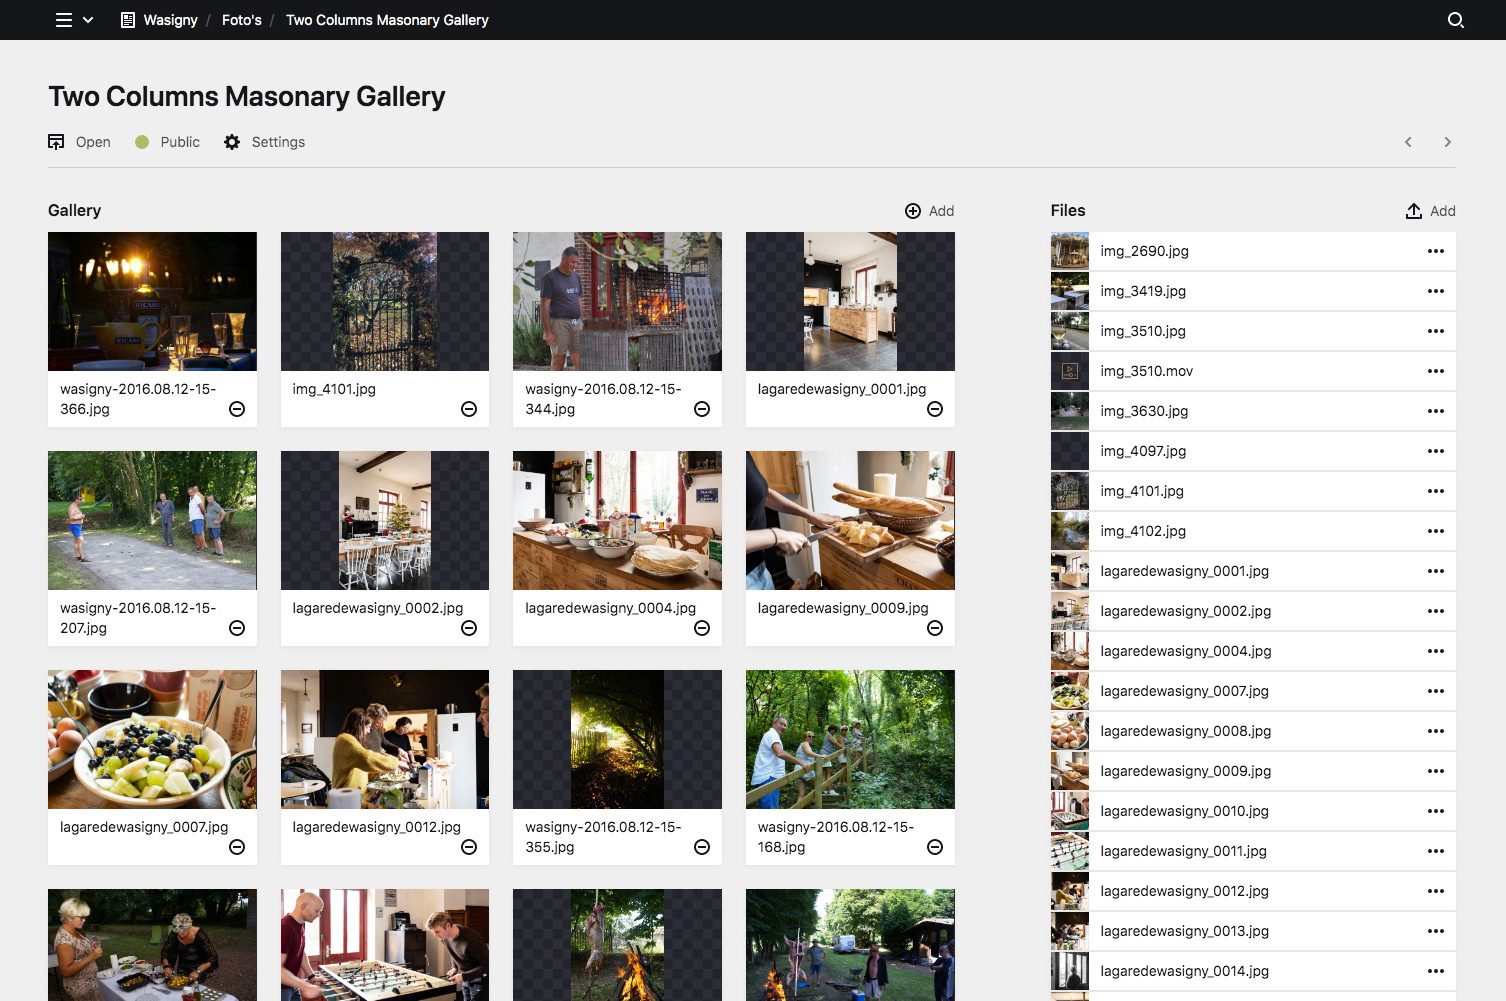The width and height of the screenshot is (1506, 1001).
Task: Remove lagaredewasigny_0012.jpg from gallery
Action: tap(469, 847)
